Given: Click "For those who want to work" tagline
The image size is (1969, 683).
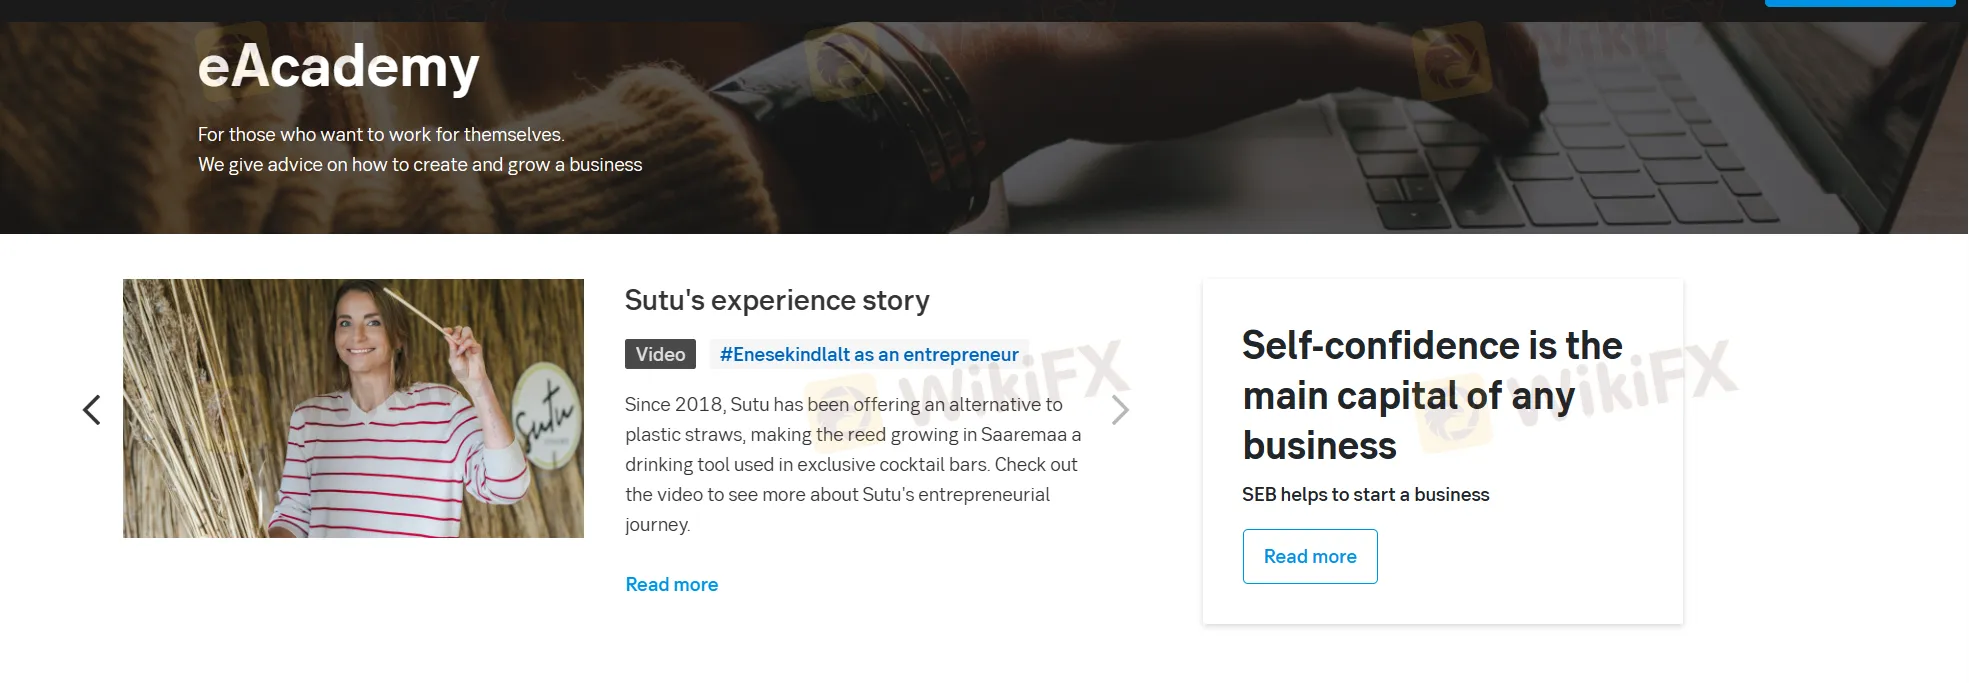Looking at the screenshot, I should [380, 134].
